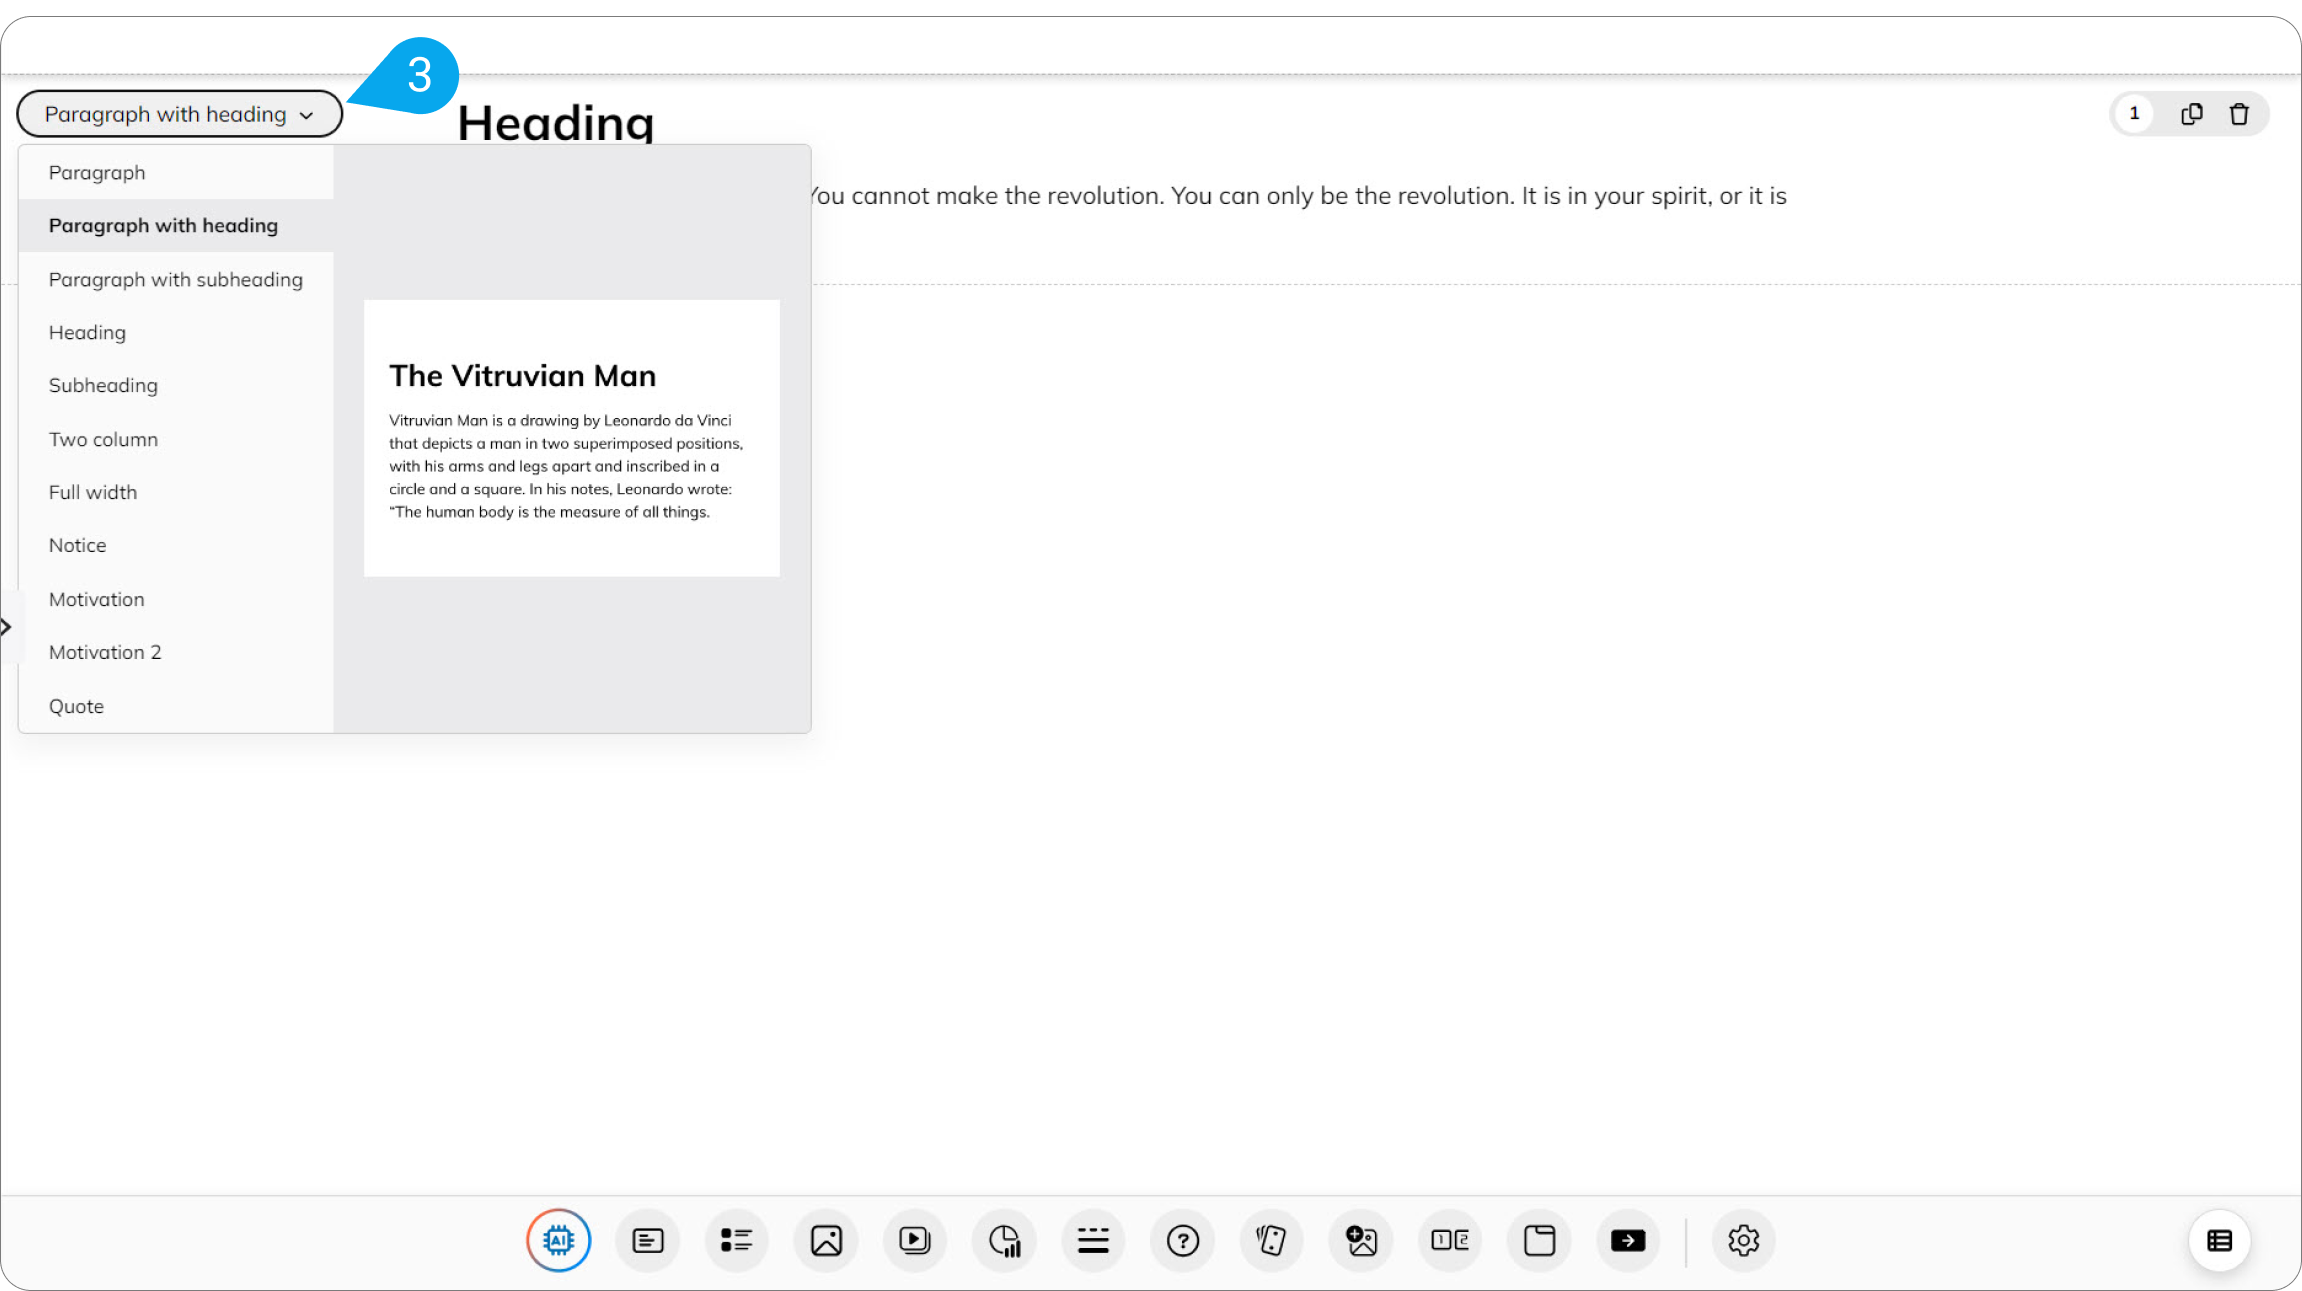This screenshot has height=1291, width=2302.
Task: Add a text block from toolbar
Action: [x=648, y=1240]
